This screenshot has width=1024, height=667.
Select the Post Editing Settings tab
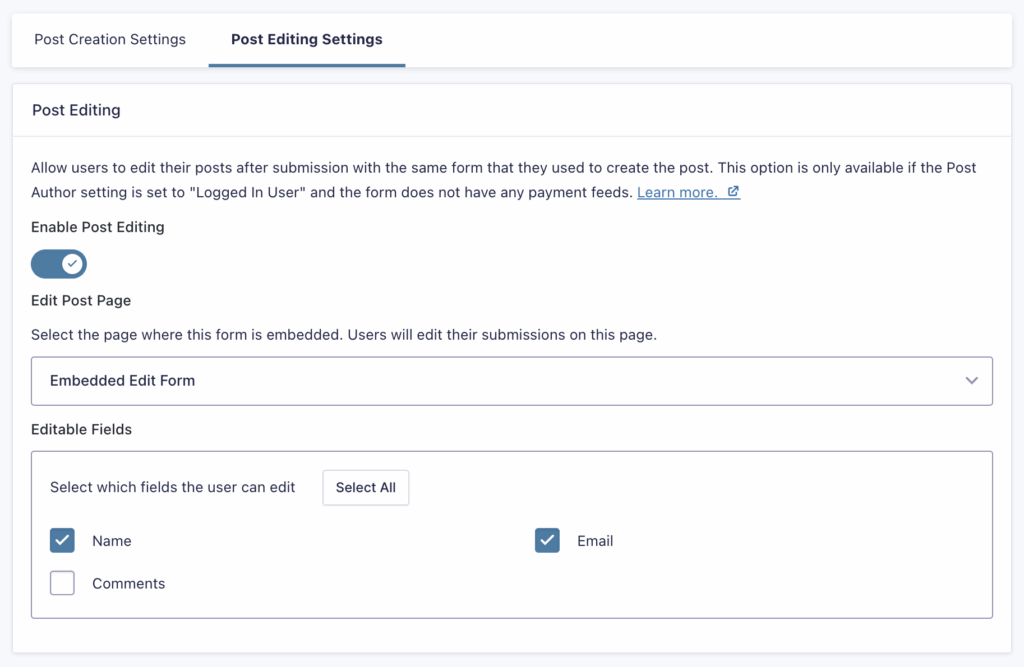pos(306,39)
